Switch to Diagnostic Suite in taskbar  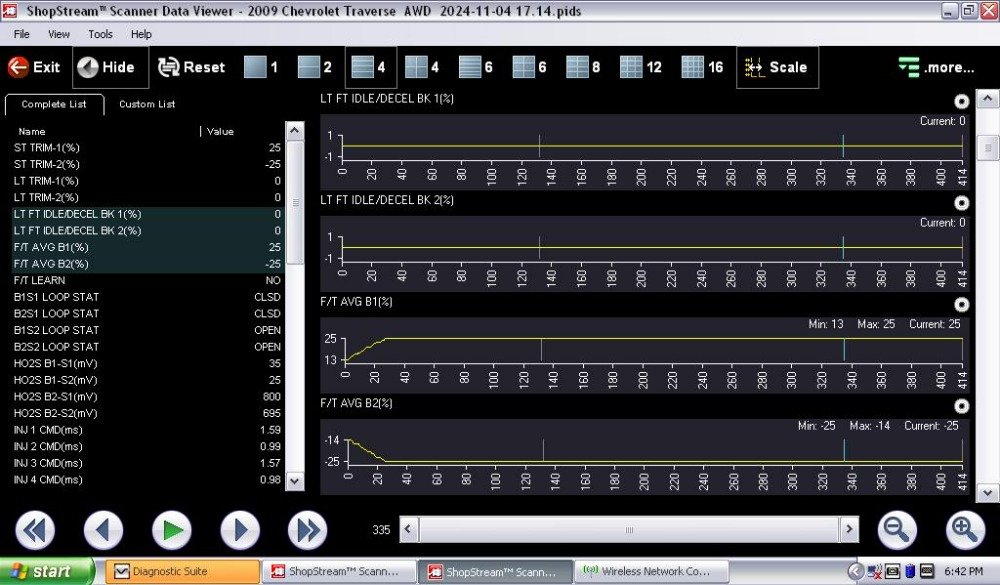(182, 572)
